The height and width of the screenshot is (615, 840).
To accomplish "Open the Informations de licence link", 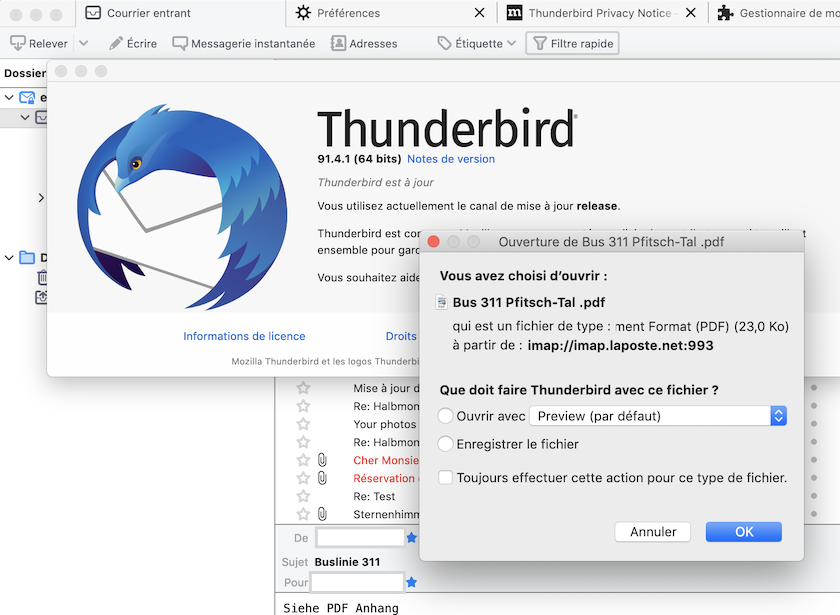I will point(244,336).
